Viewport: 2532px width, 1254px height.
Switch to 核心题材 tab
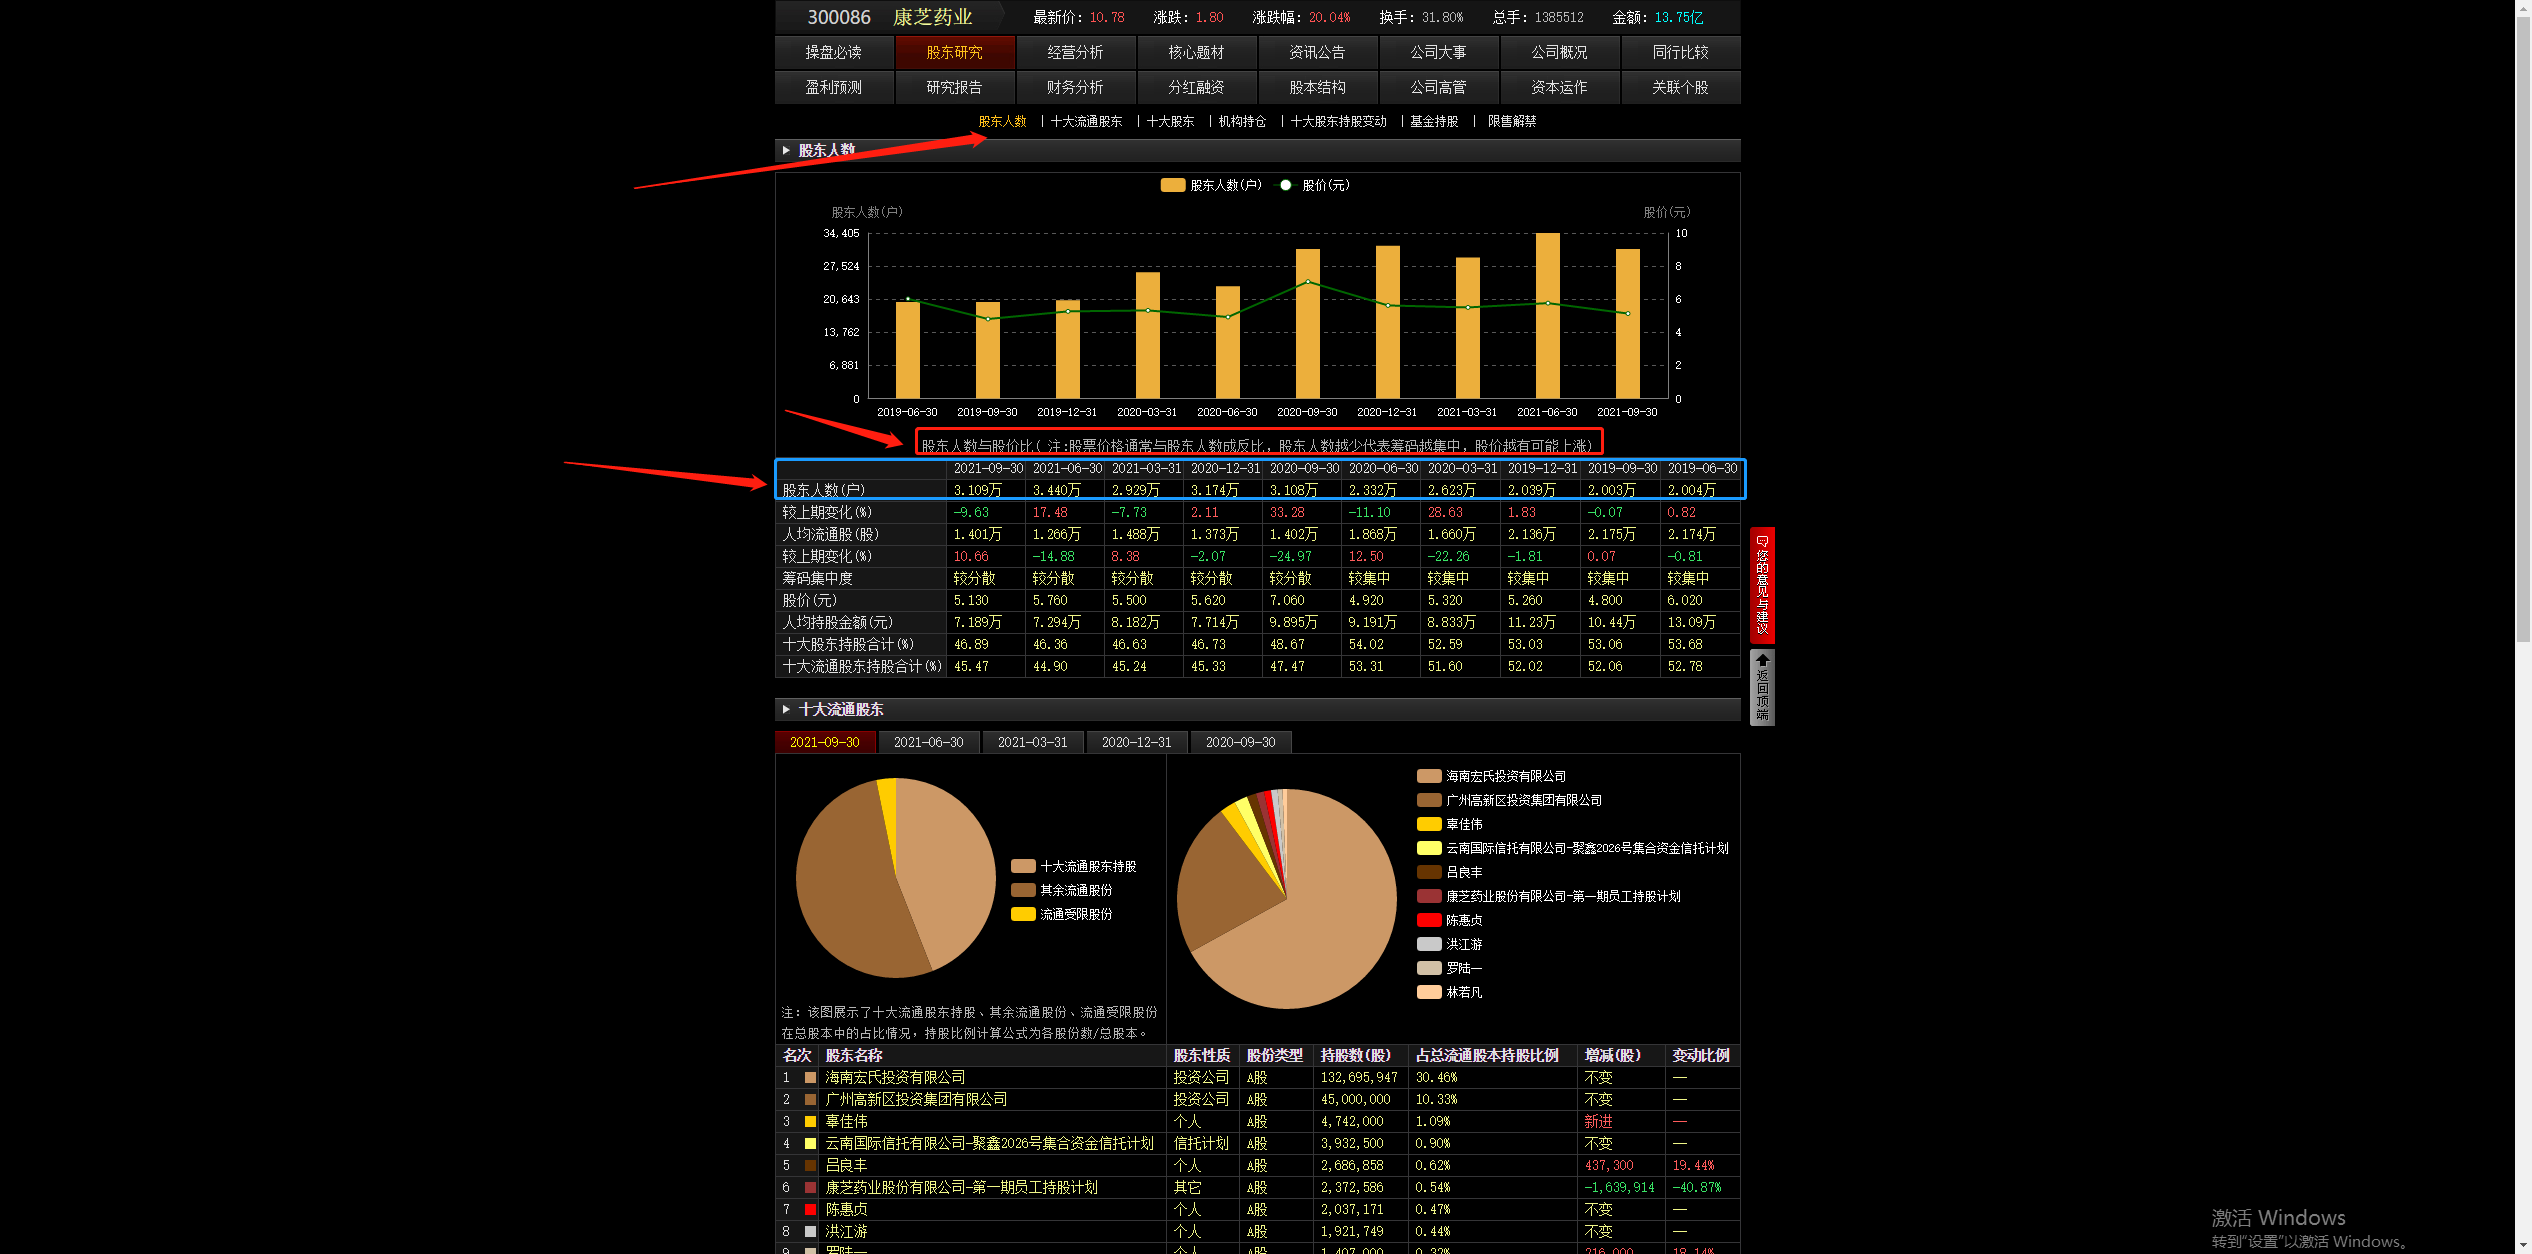pyautogui.click(x=1196, y=52)
